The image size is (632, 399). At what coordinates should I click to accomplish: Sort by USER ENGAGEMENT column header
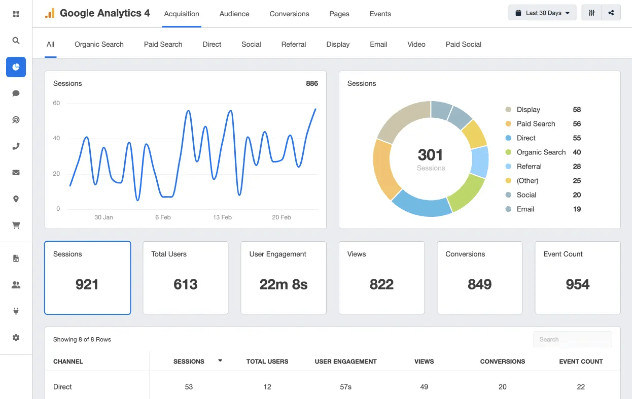click(x=345, y=362)
